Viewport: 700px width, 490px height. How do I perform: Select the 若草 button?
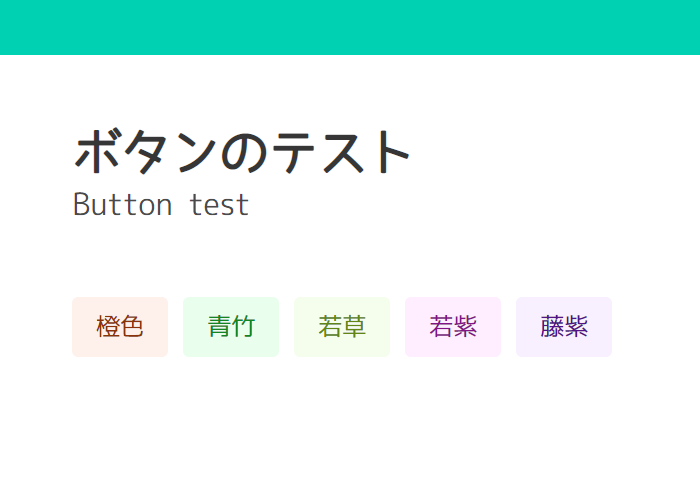[x=342, y=327]
